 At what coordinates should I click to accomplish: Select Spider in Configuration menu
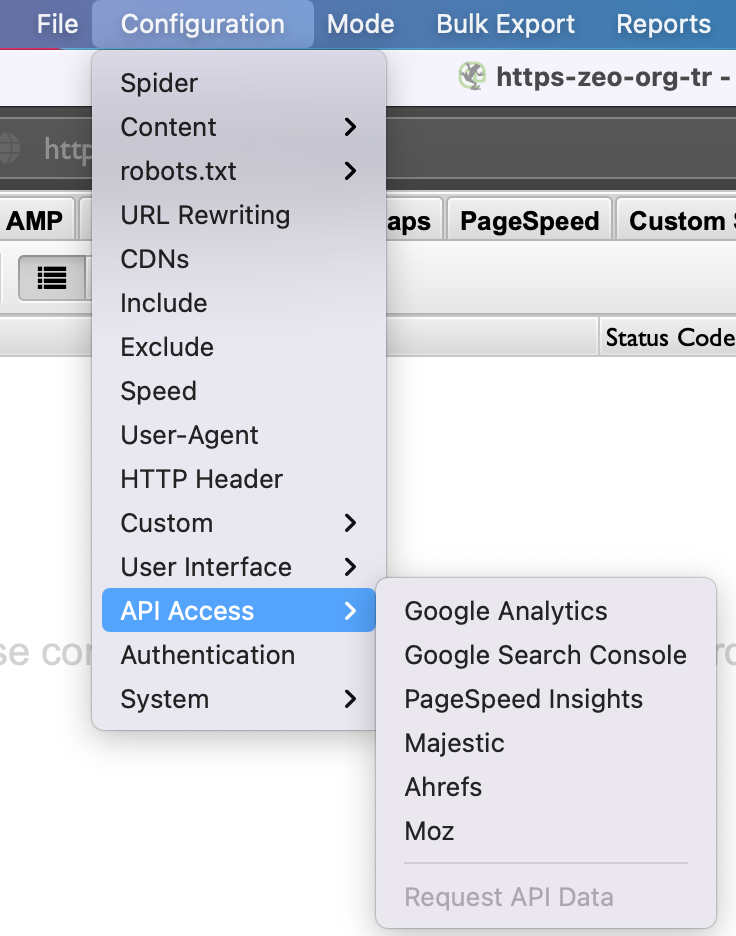(239, 83)
